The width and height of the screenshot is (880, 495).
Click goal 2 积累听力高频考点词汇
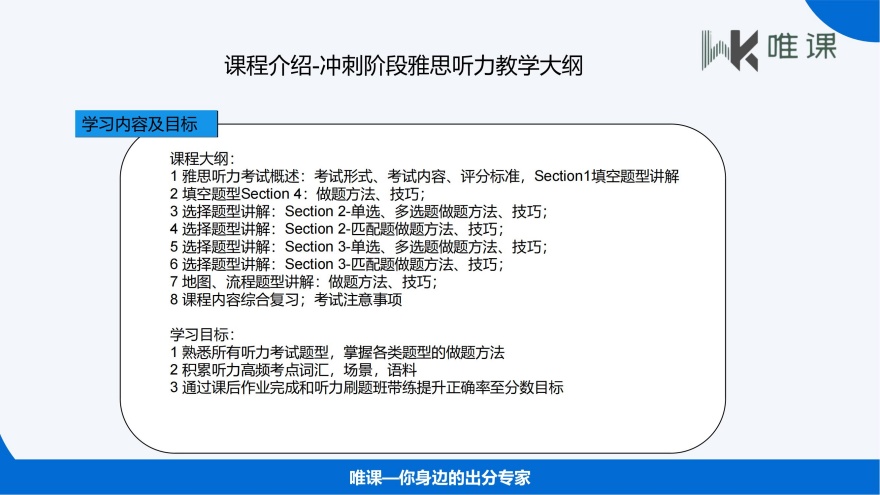(294, 370)
